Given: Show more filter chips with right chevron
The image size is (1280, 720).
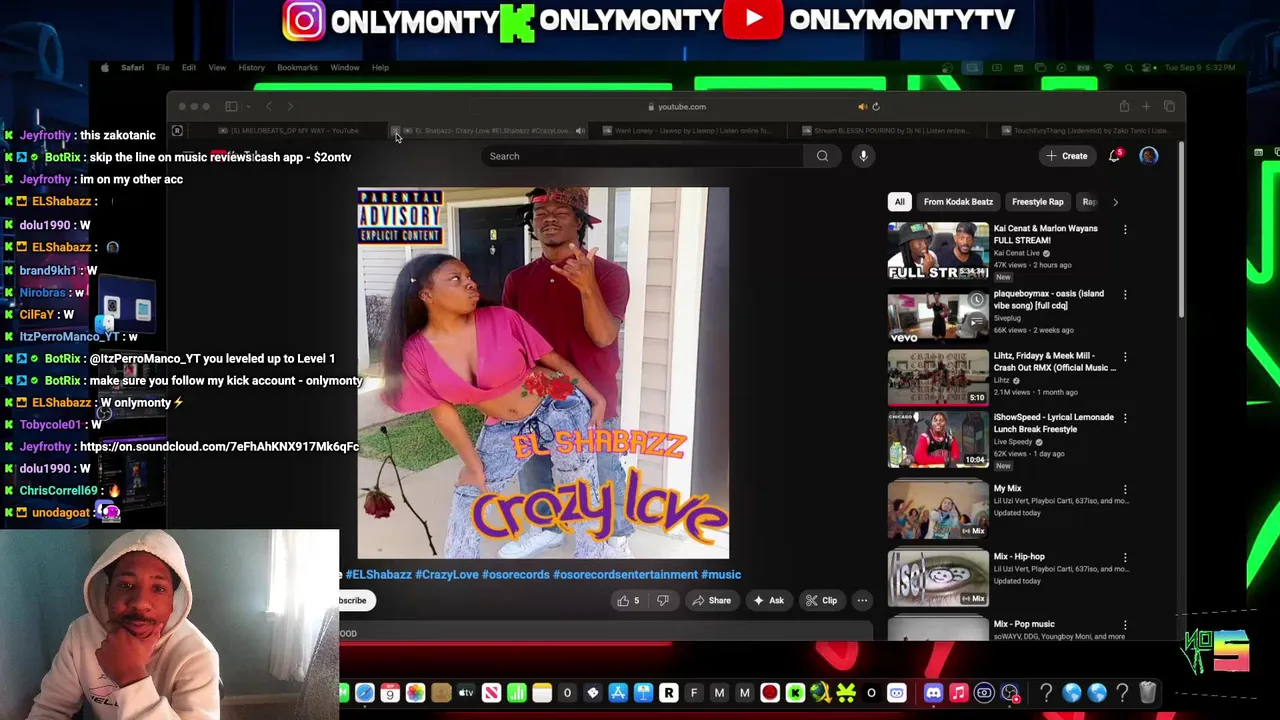Looking at the screenshot, I should click(1115, 202).
